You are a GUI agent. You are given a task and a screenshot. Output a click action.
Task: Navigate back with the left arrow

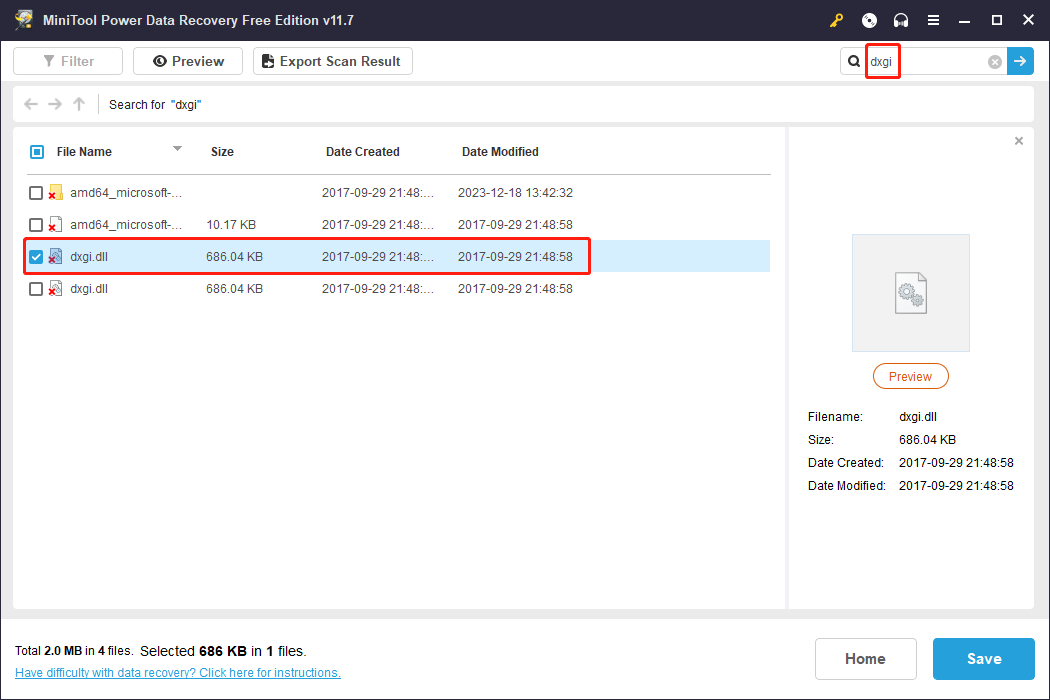click(31, 104)
